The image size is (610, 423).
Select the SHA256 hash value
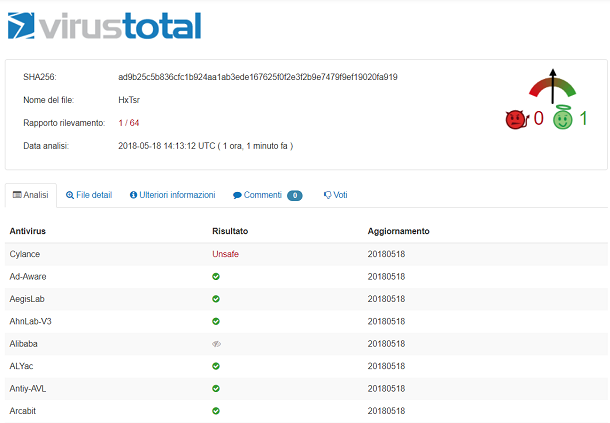(x=258, y=77)
